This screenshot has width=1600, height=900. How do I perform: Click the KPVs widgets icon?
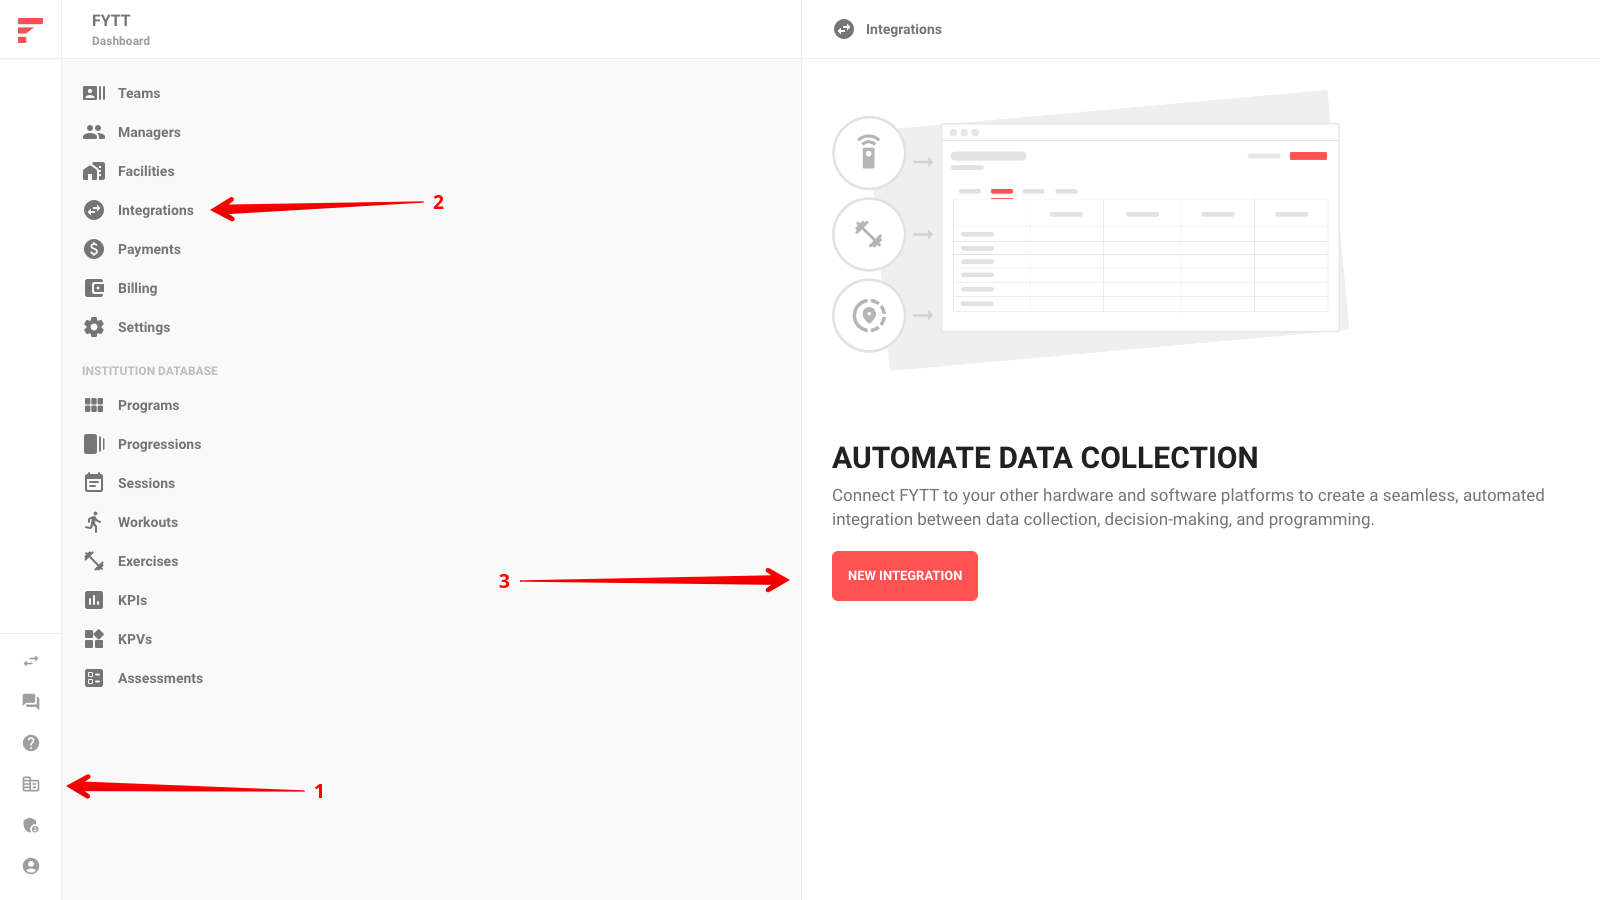pos(94,639)
